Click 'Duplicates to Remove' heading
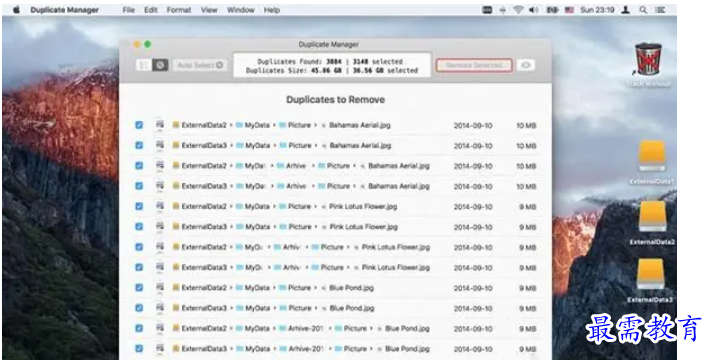 pyautogui.click(x=336, y=100)
